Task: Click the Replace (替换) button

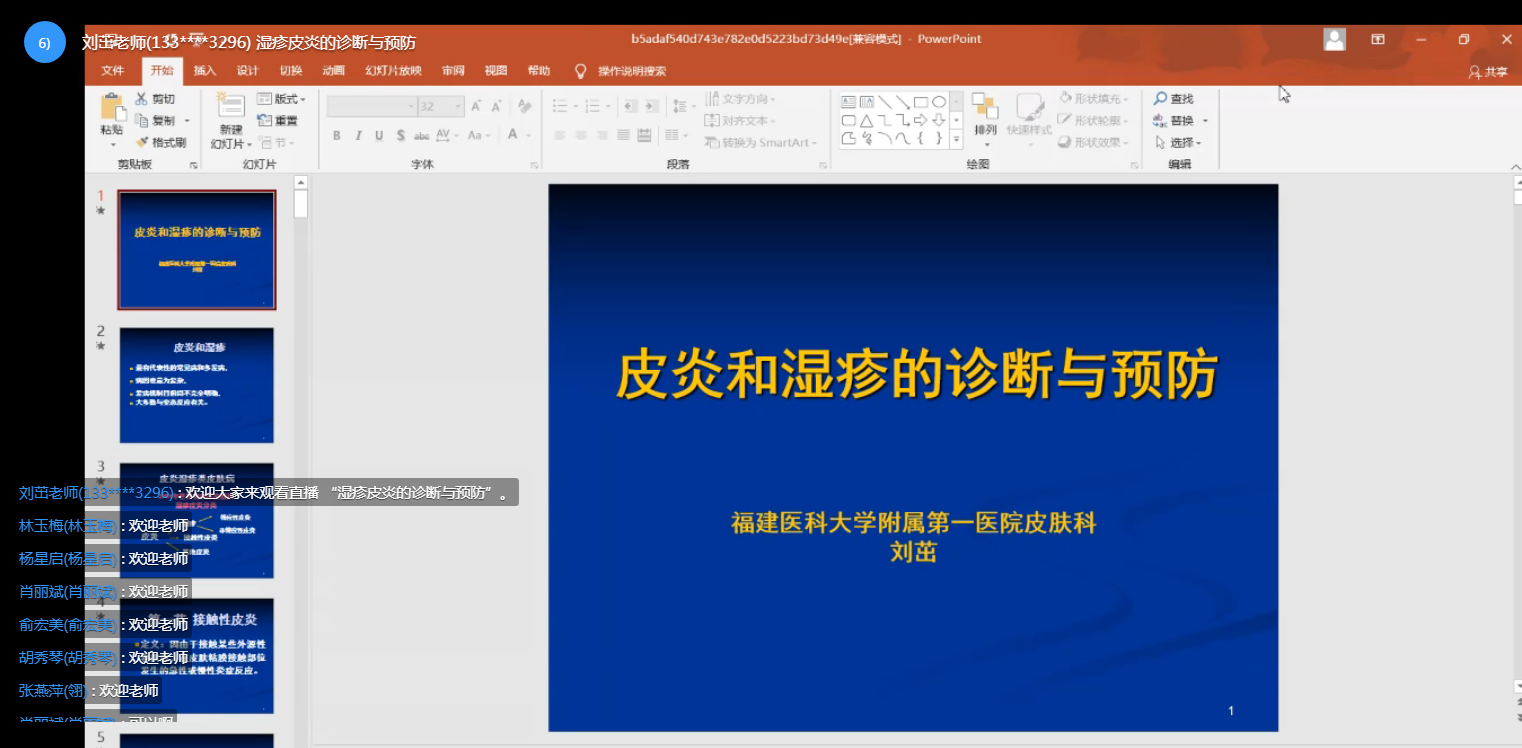Action: coord(1180,121)
